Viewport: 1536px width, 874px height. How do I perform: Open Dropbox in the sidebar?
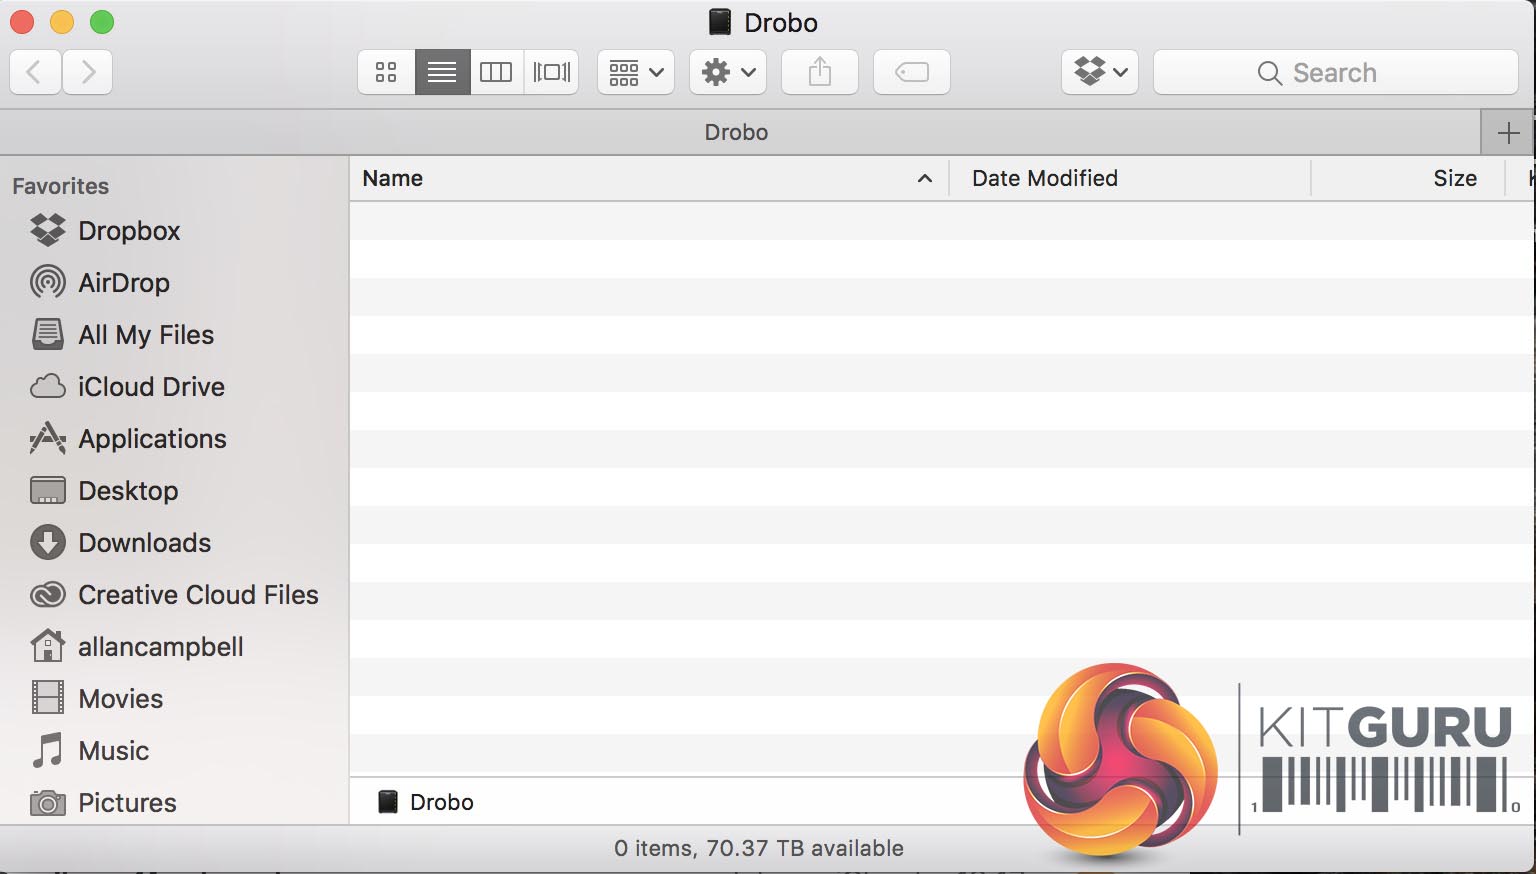coord(129,231)
